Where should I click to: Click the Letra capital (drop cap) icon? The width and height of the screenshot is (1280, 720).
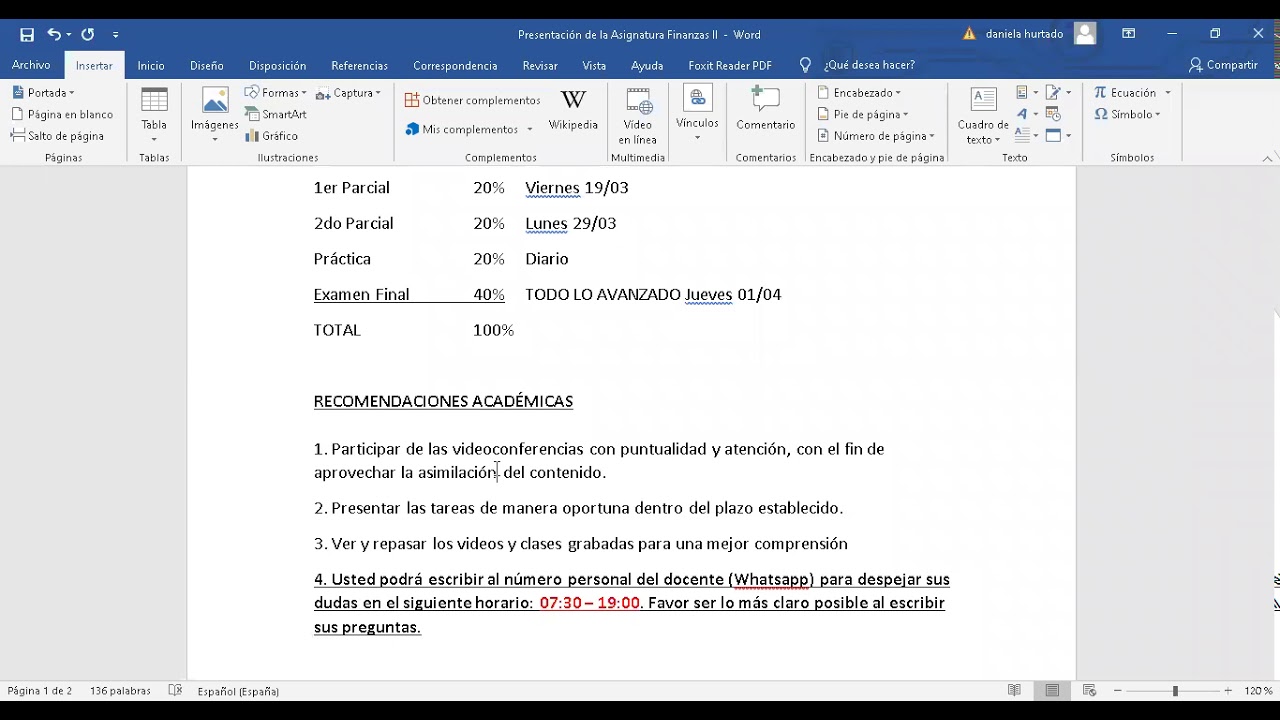click(1027, 135)
